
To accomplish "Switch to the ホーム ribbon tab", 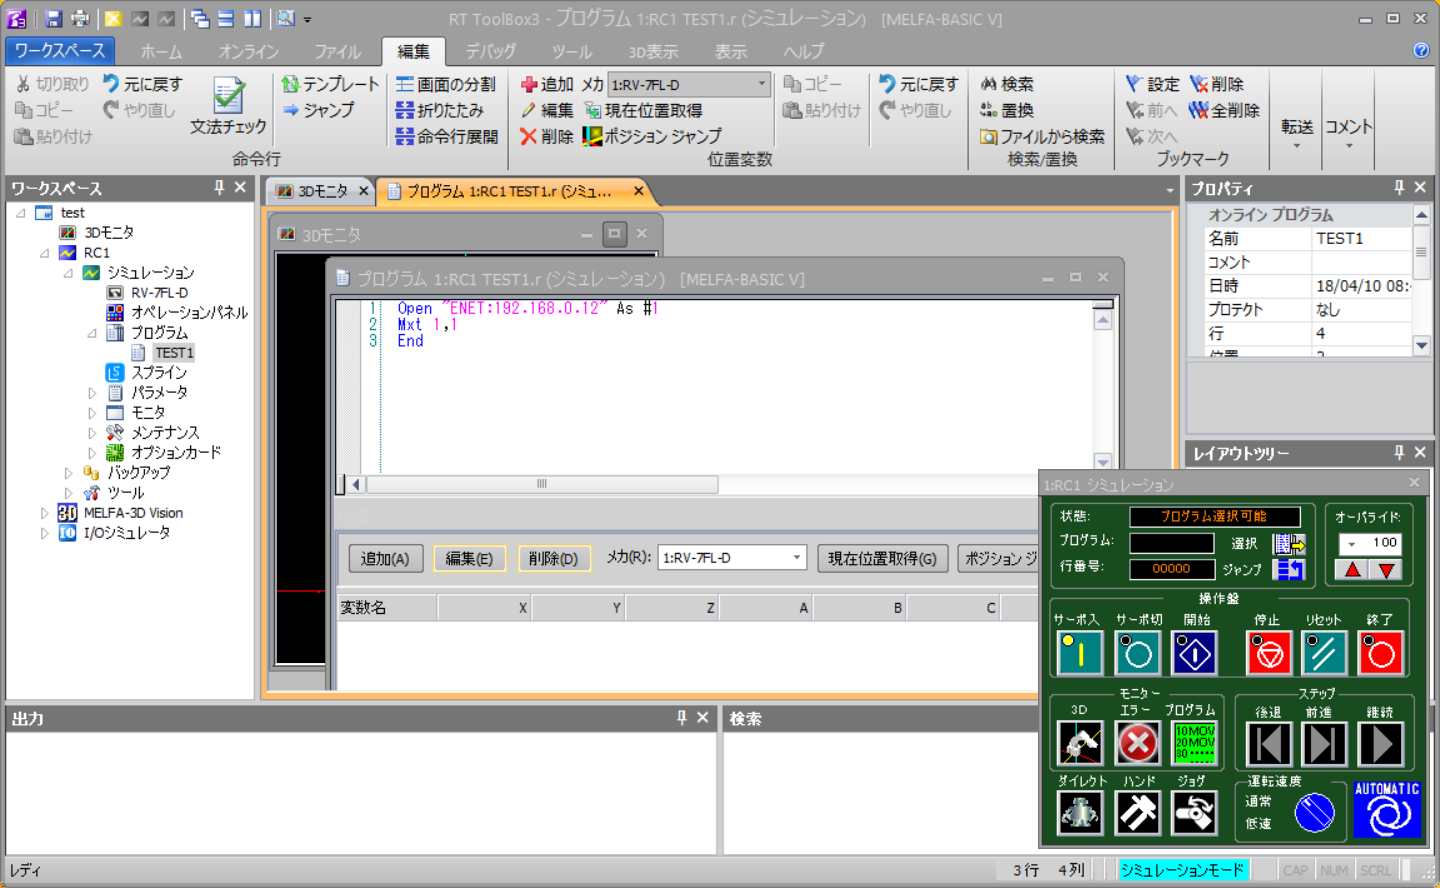I will pyautogui.click(x=161, y=51).
